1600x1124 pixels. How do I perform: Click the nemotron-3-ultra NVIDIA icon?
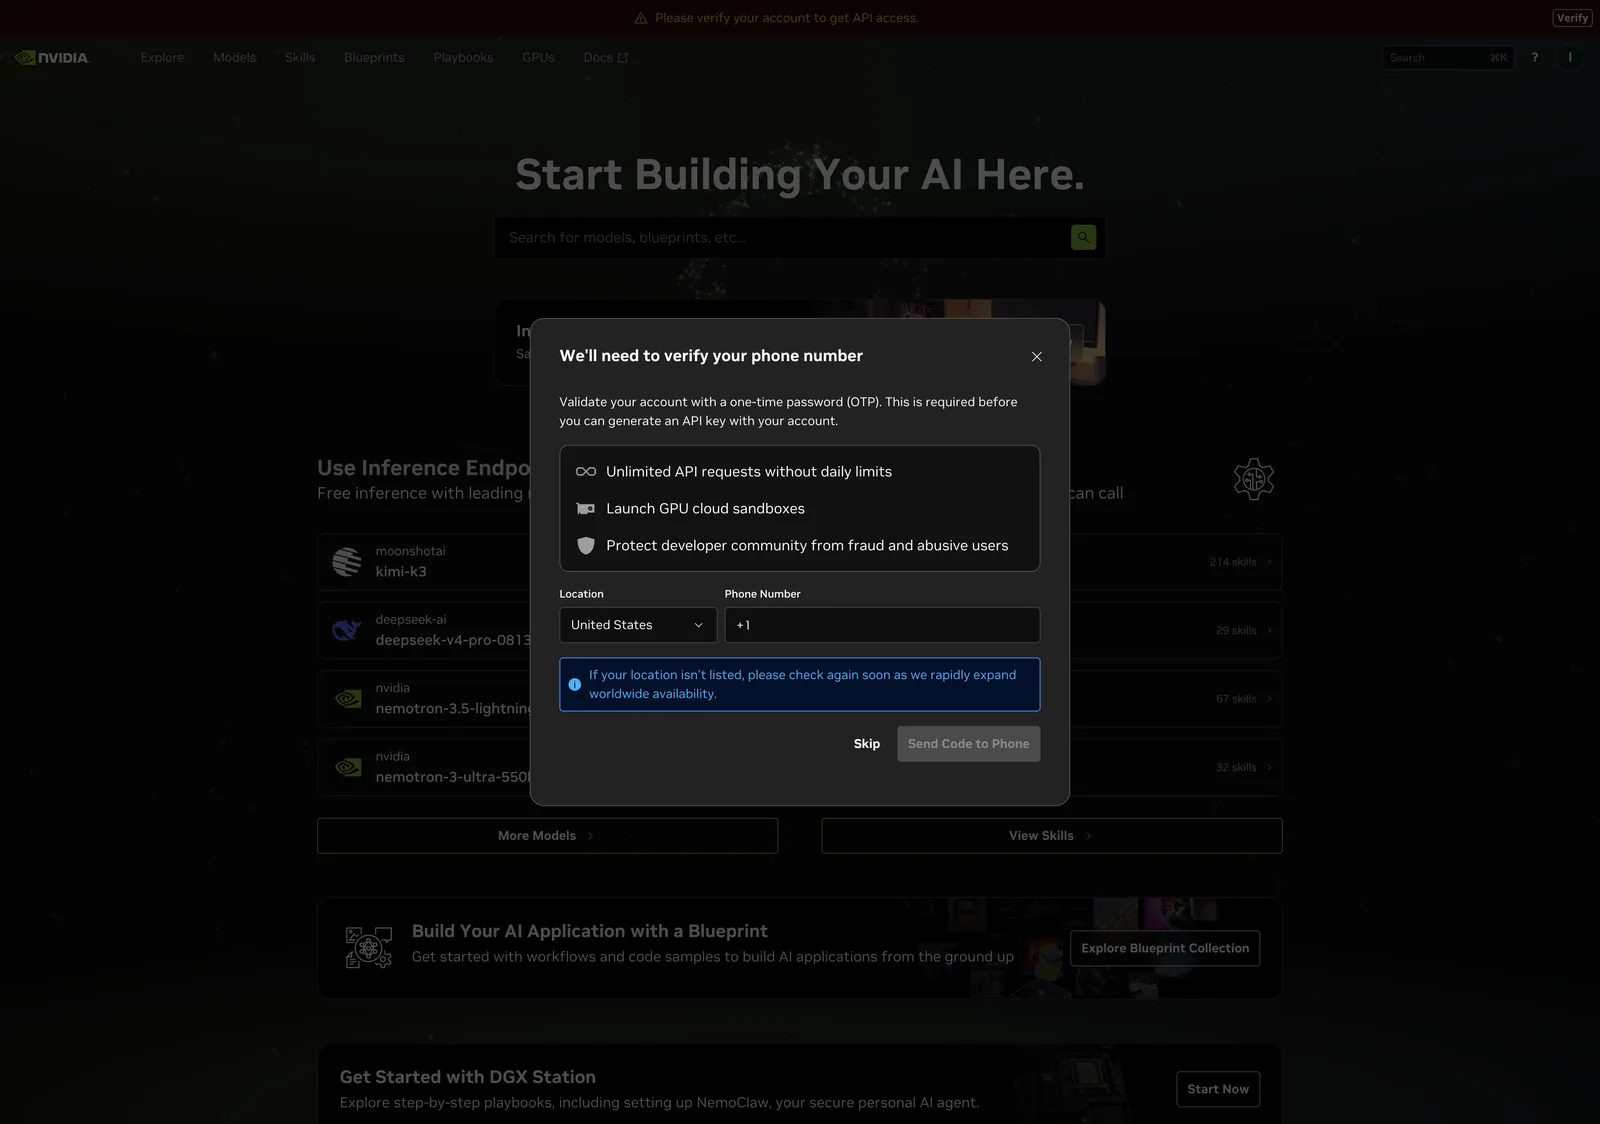(348, 767)
